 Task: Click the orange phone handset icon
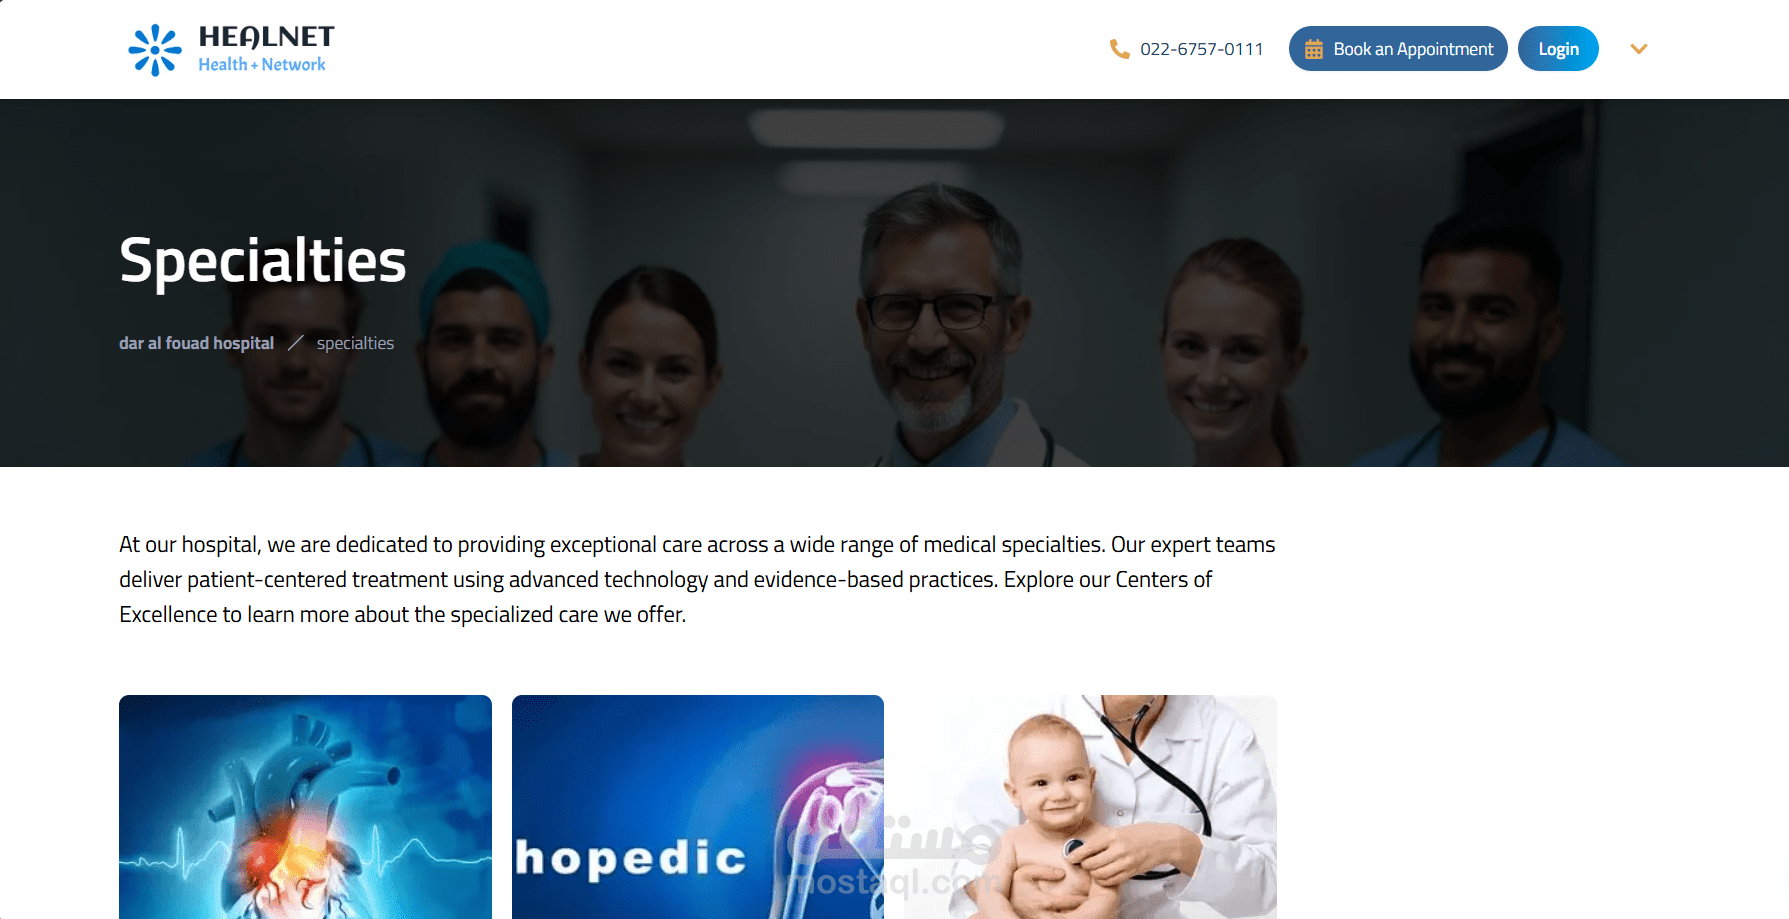(1119, 49)
